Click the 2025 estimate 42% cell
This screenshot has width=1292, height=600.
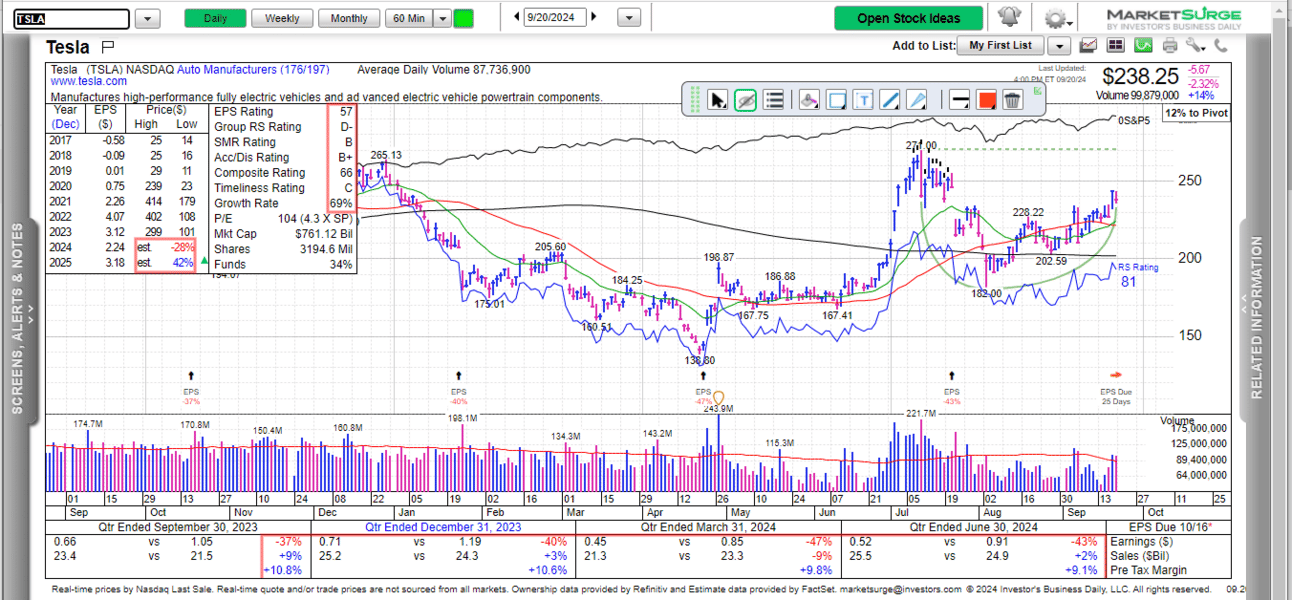tap(181, 264)
